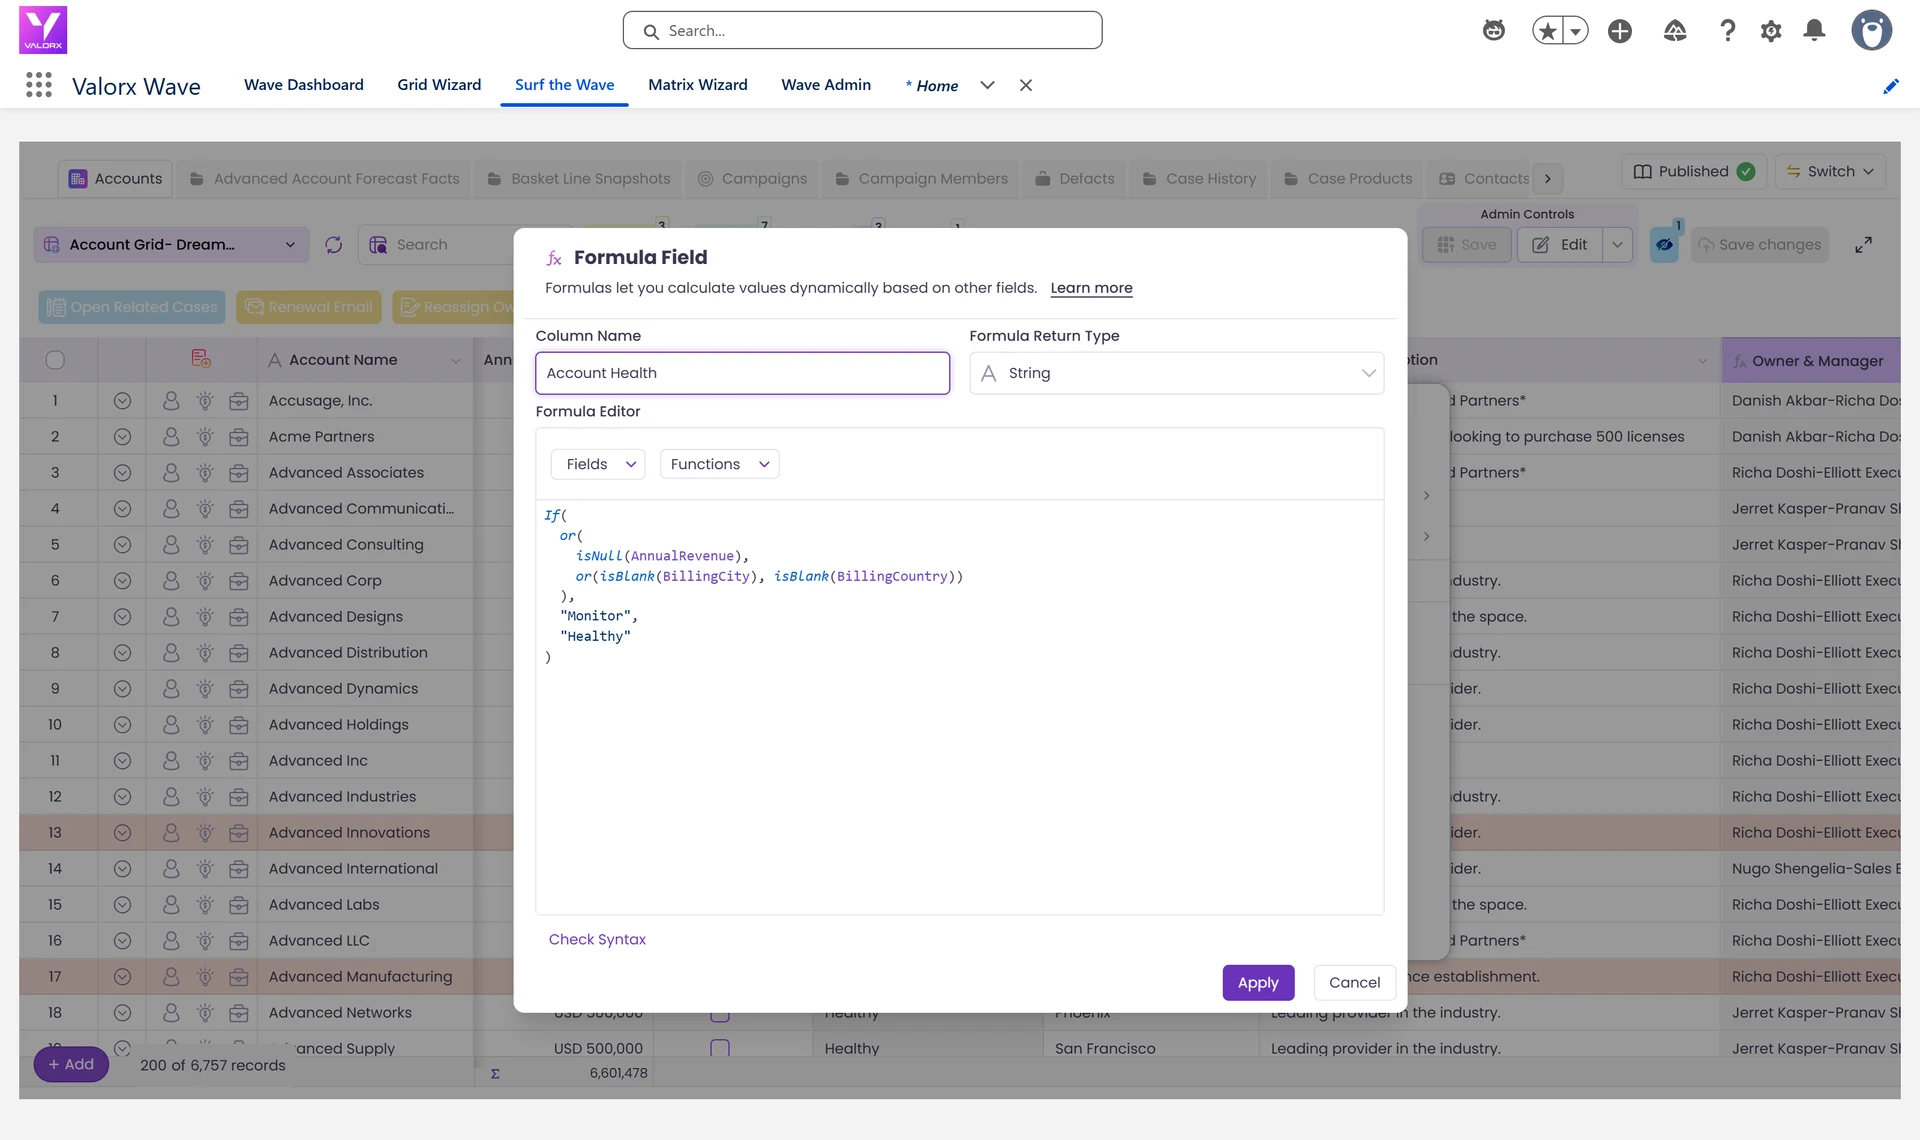Open the Learn more link
1920x1140 pixels.
point(1091,288)
